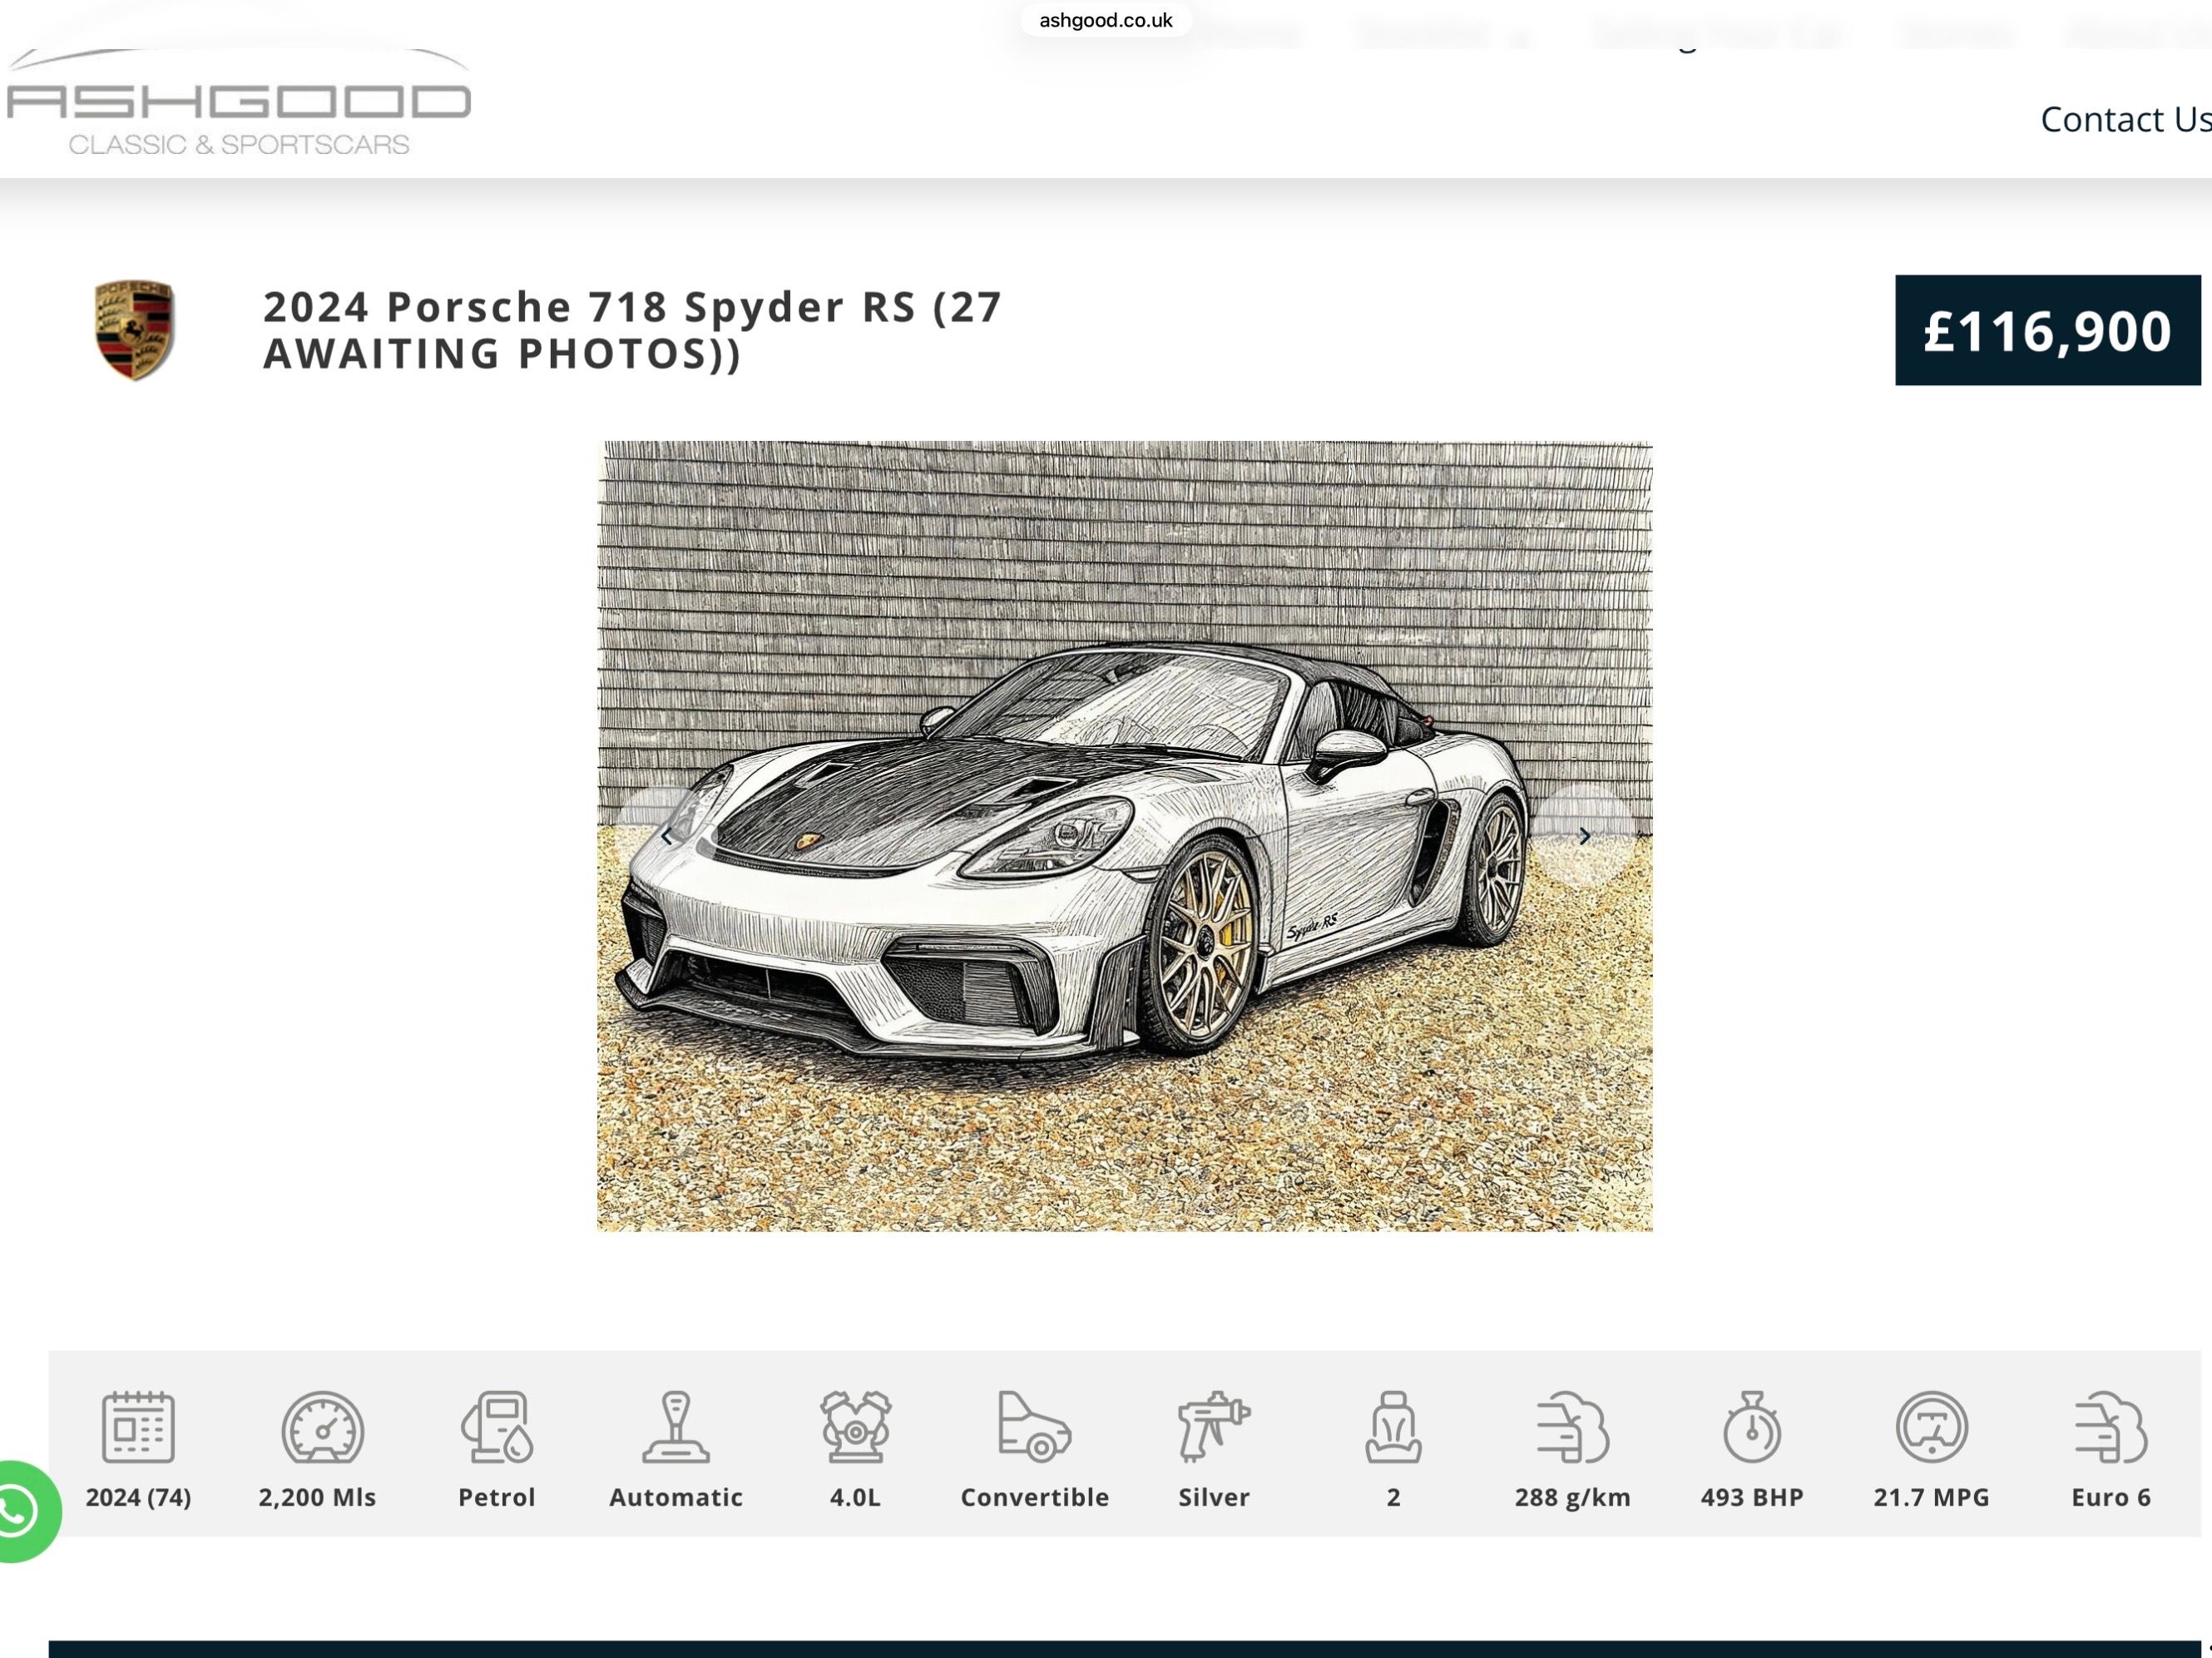Click the calendar year icon
Screen dimensions: 2212x1658
pos(138,1427)
